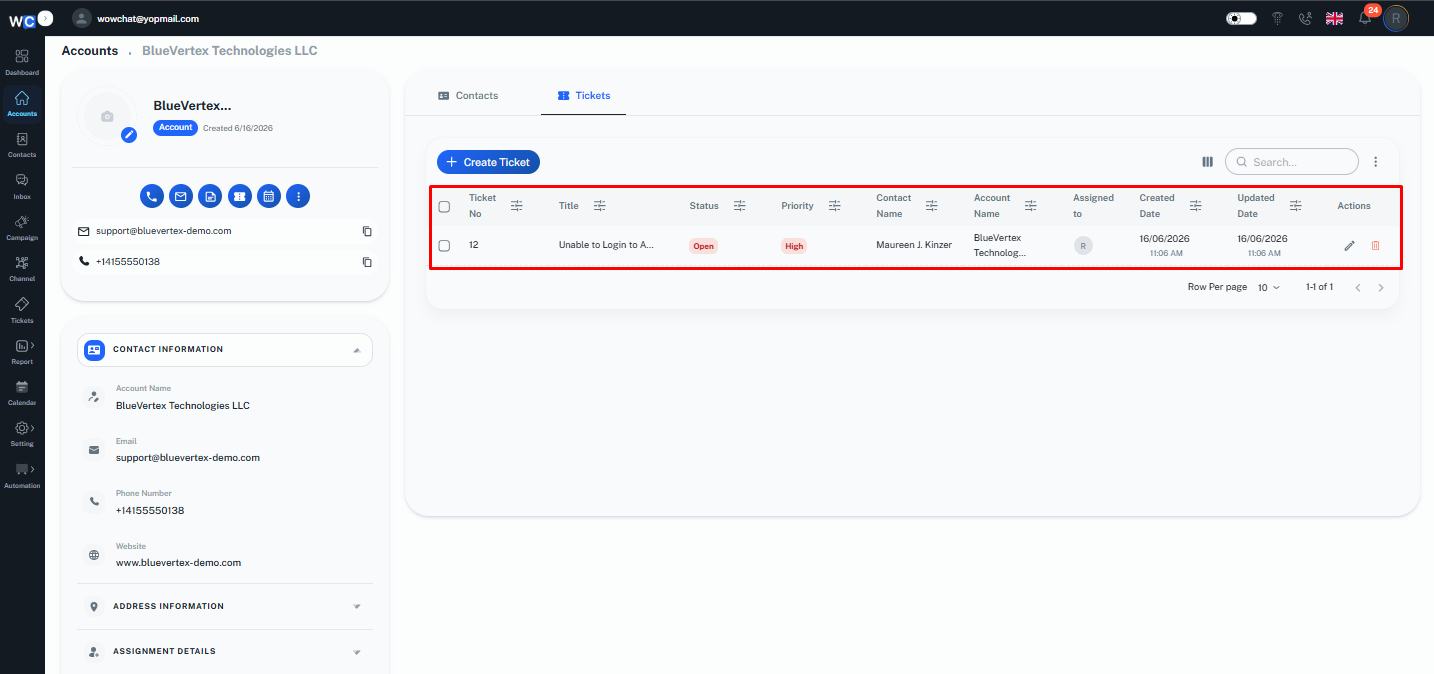Open the three-dot menu next to search
This screenshot has height=674, width=1434.
1376,162
